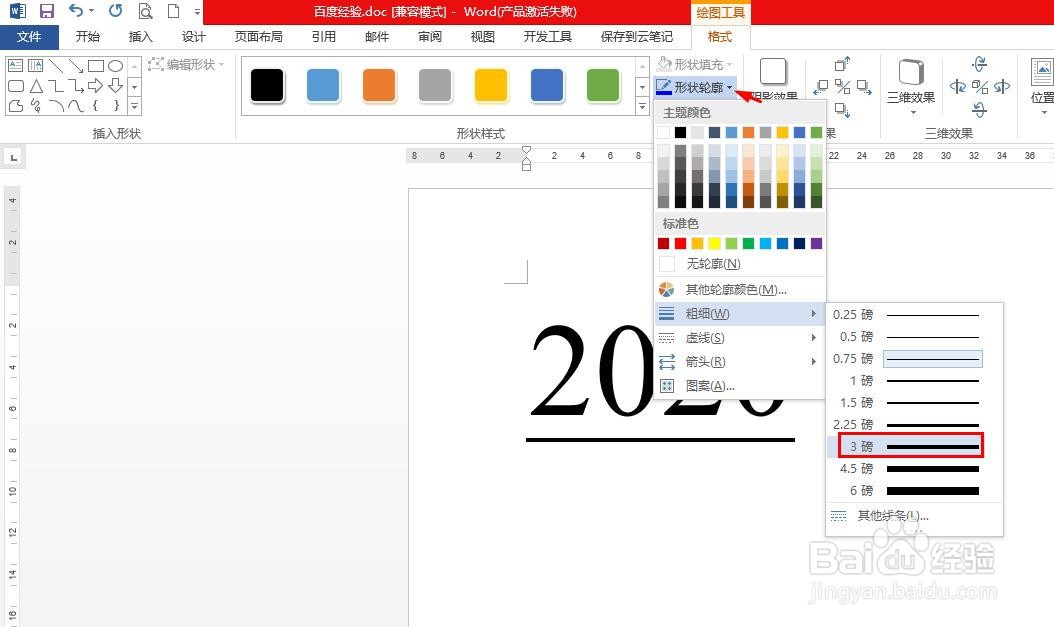Open the 视图 ribbon tab
This screenshot has height=627, width=1054.
[482, 36]
